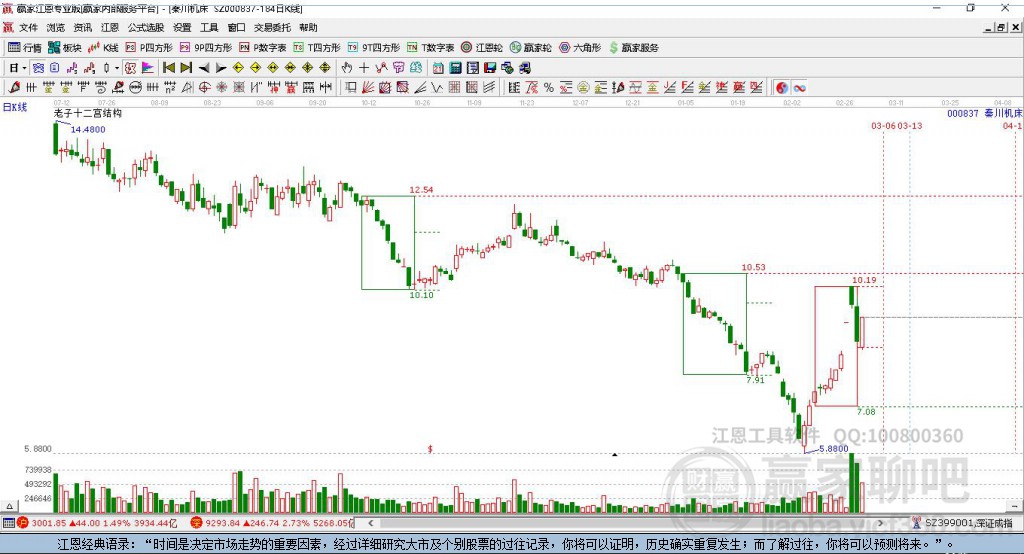Click the Shanghai index 3001.85 status entry
Viewport: 1024px width, 554px height.
(x=98, y=523)
